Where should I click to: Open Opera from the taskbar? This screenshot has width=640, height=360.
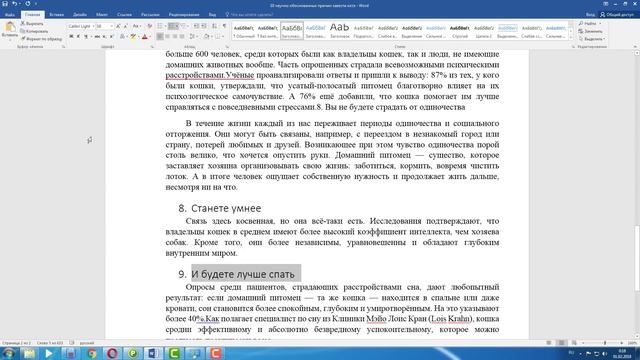(x=112, y=353)
